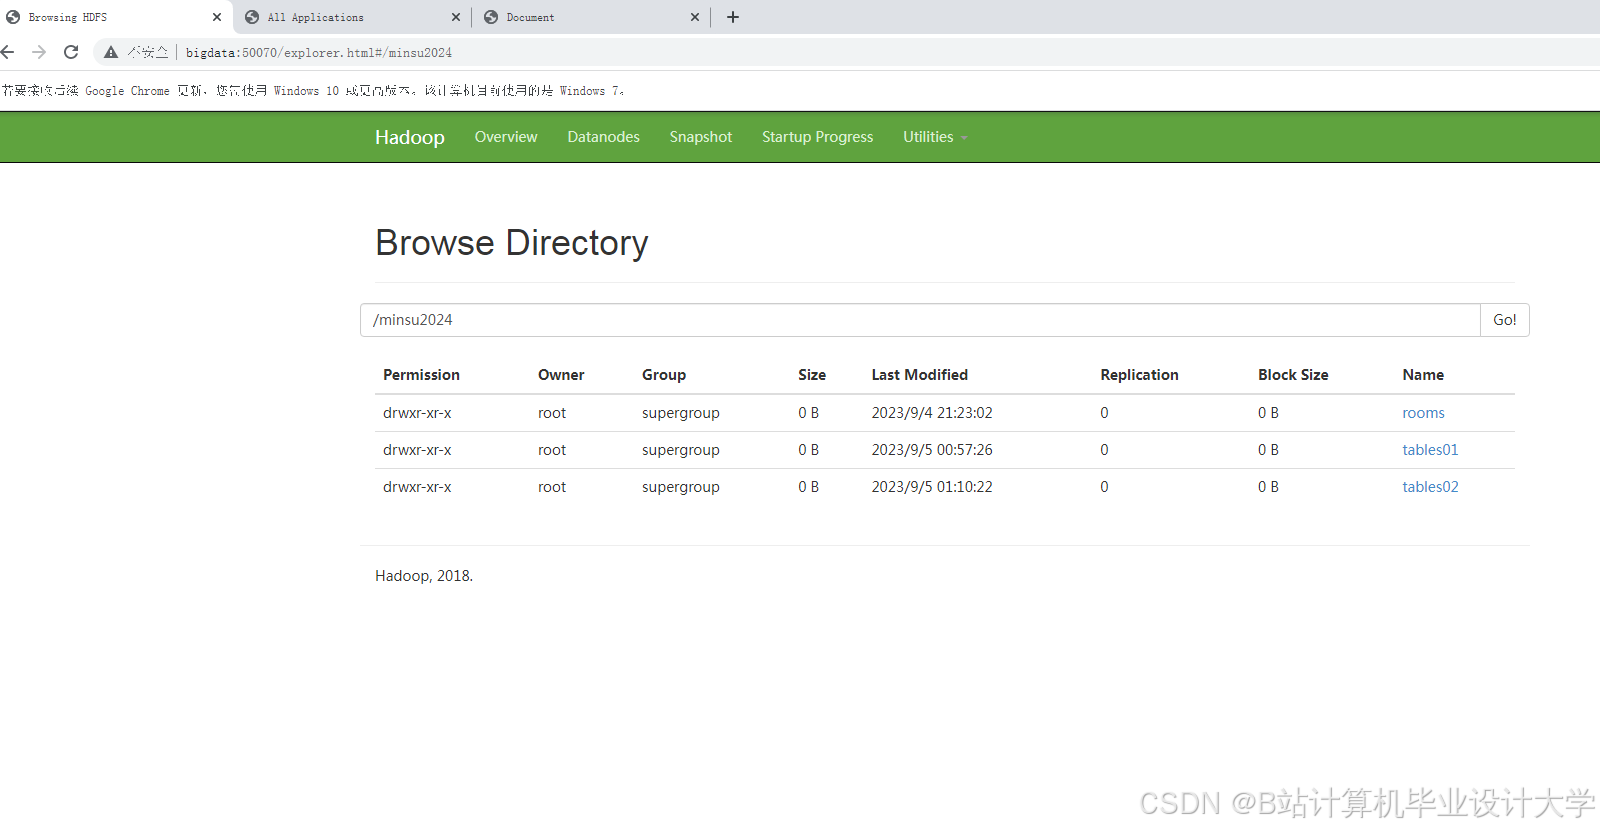Click the not-secure warning triangle icon
Screen dimensions: 1600x831
coord(111,52)
